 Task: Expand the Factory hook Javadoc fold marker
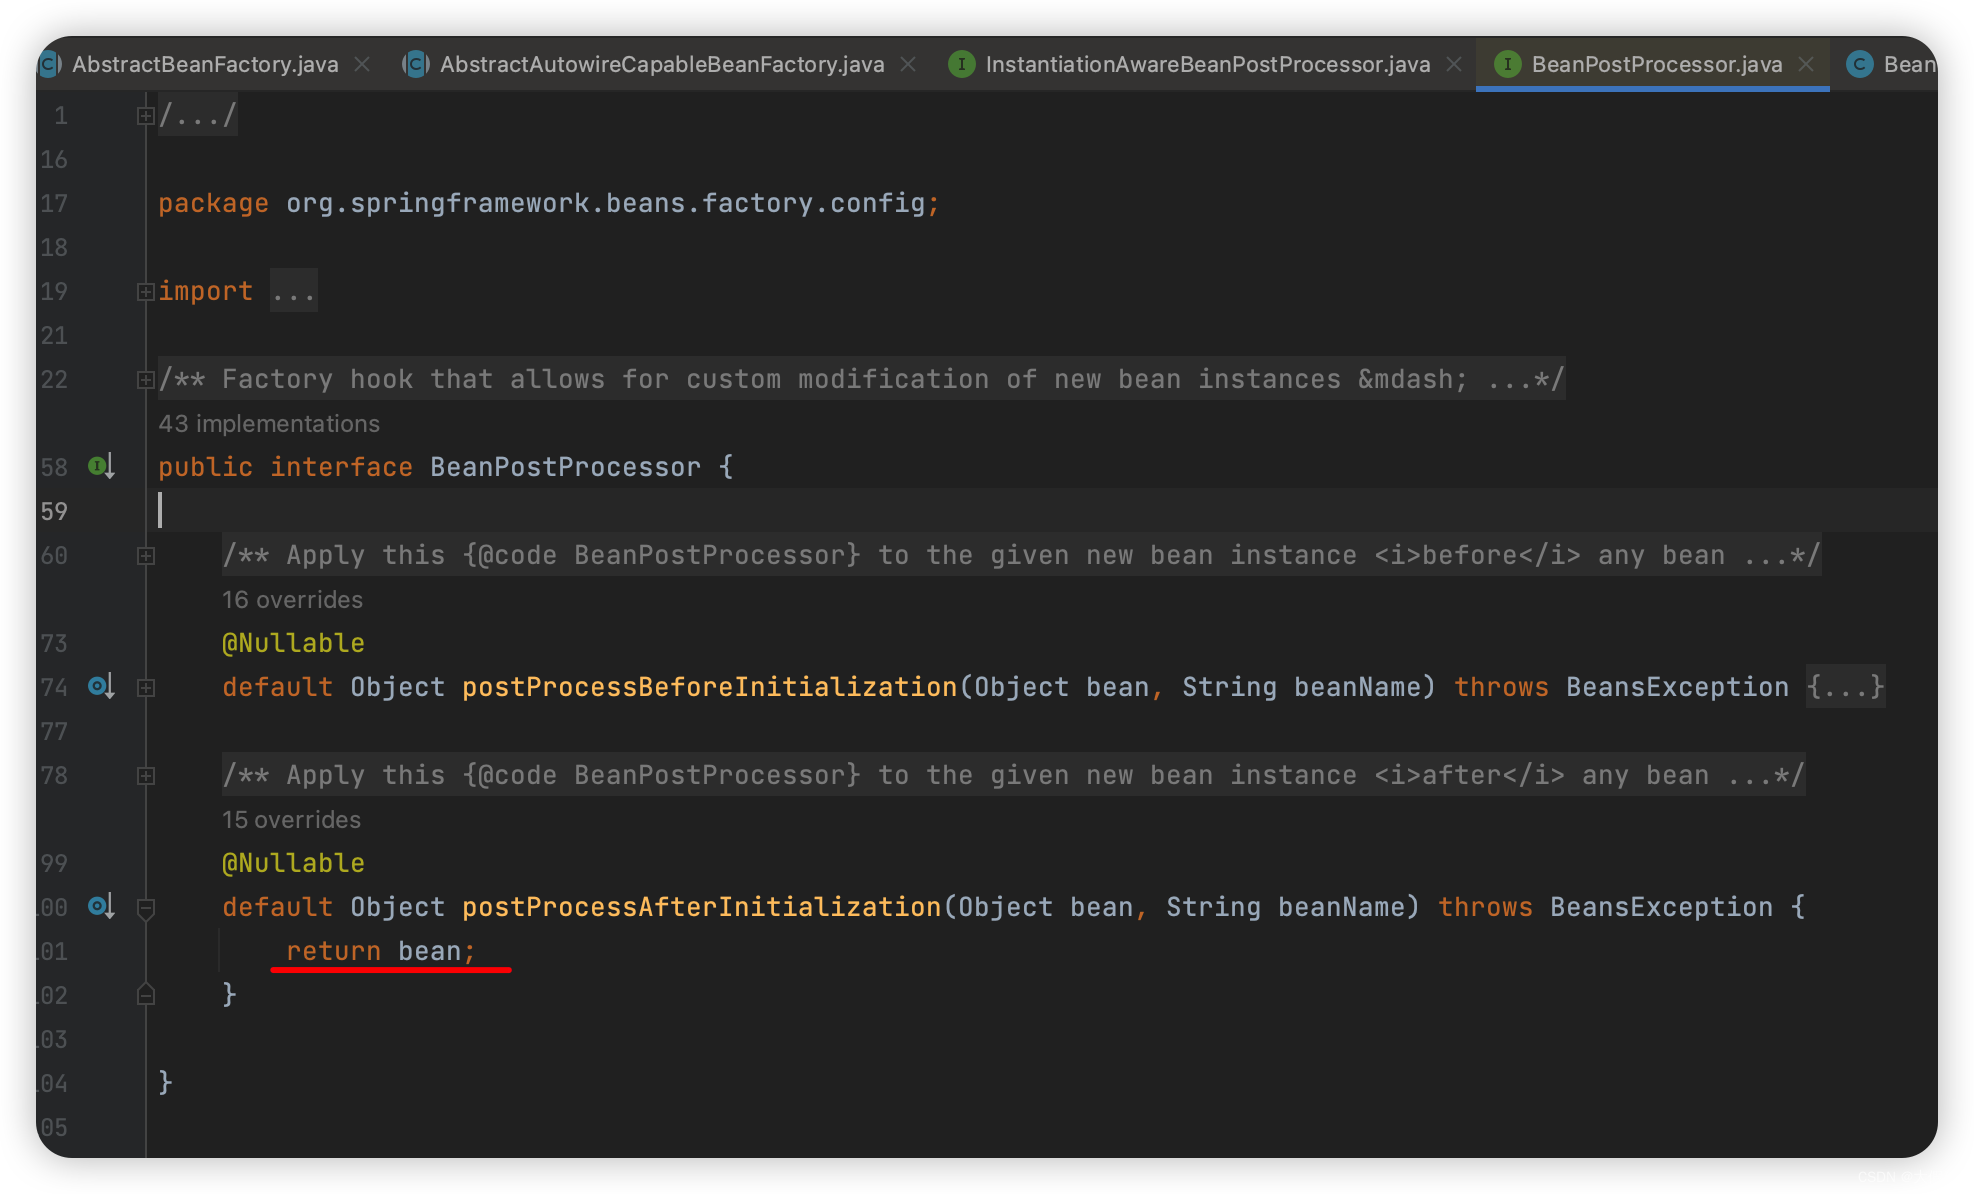[145, 380]
